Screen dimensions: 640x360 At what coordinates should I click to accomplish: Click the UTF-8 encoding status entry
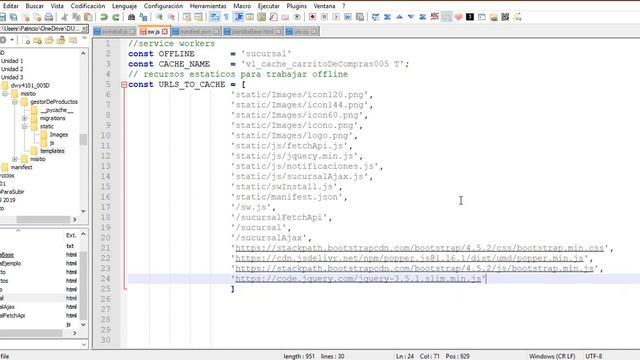point(593,356)
